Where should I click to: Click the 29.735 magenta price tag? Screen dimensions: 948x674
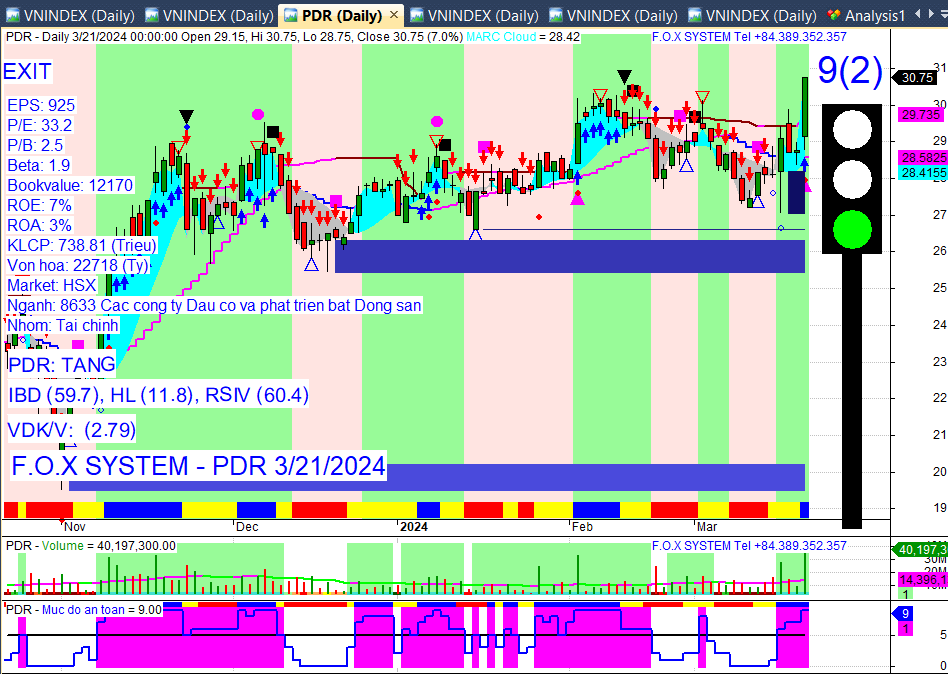point(920,114)
